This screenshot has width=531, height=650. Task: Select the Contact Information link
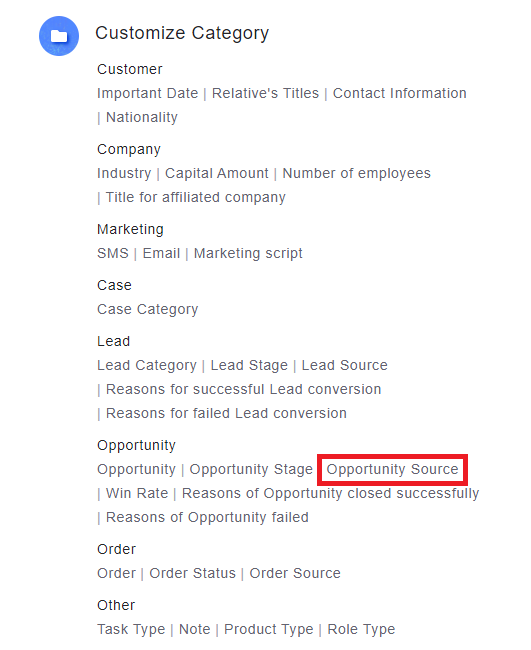point(400,93)
